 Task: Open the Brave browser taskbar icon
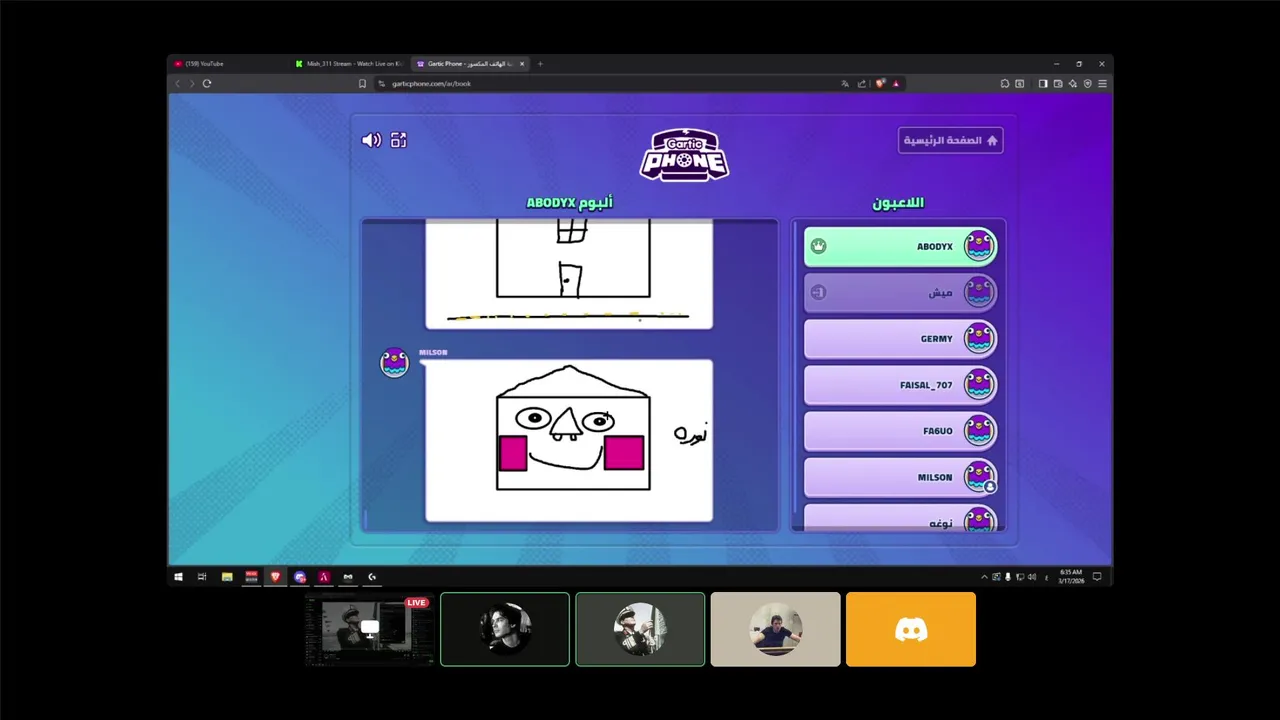276,577
